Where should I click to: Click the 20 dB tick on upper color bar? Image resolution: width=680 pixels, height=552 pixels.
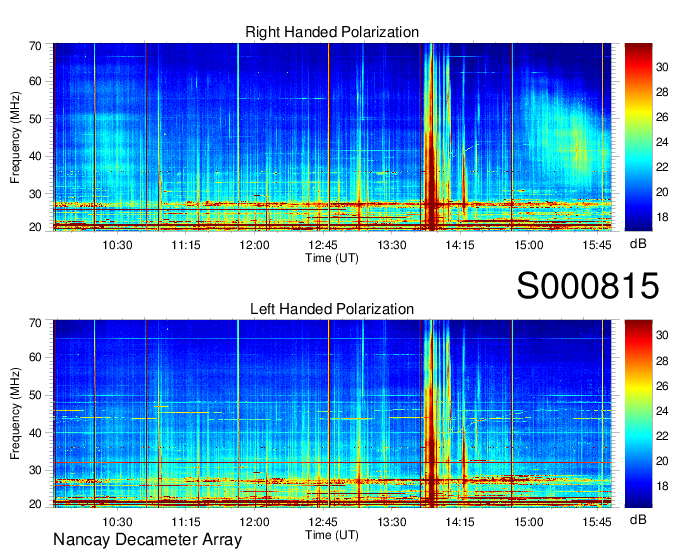tap(662, 192)
